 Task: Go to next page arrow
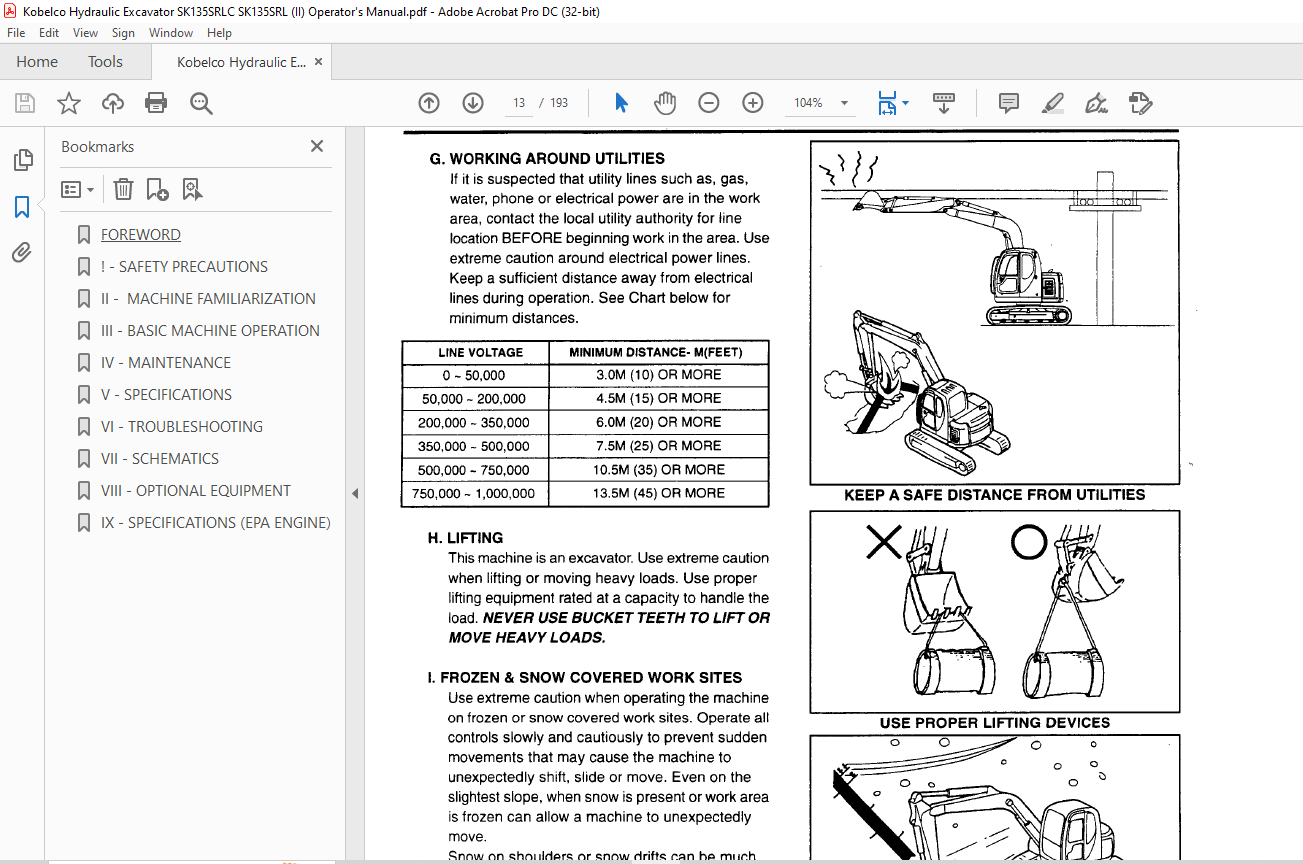[x=473, y=103]
